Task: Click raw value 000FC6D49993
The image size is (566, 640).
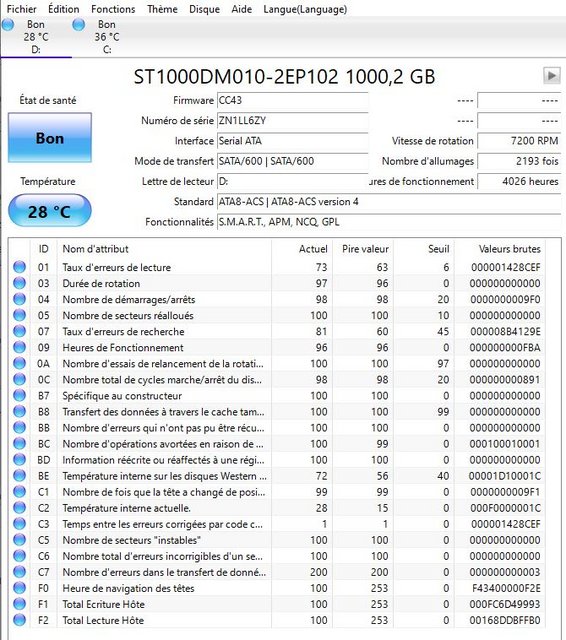Action: pos(505,604)
